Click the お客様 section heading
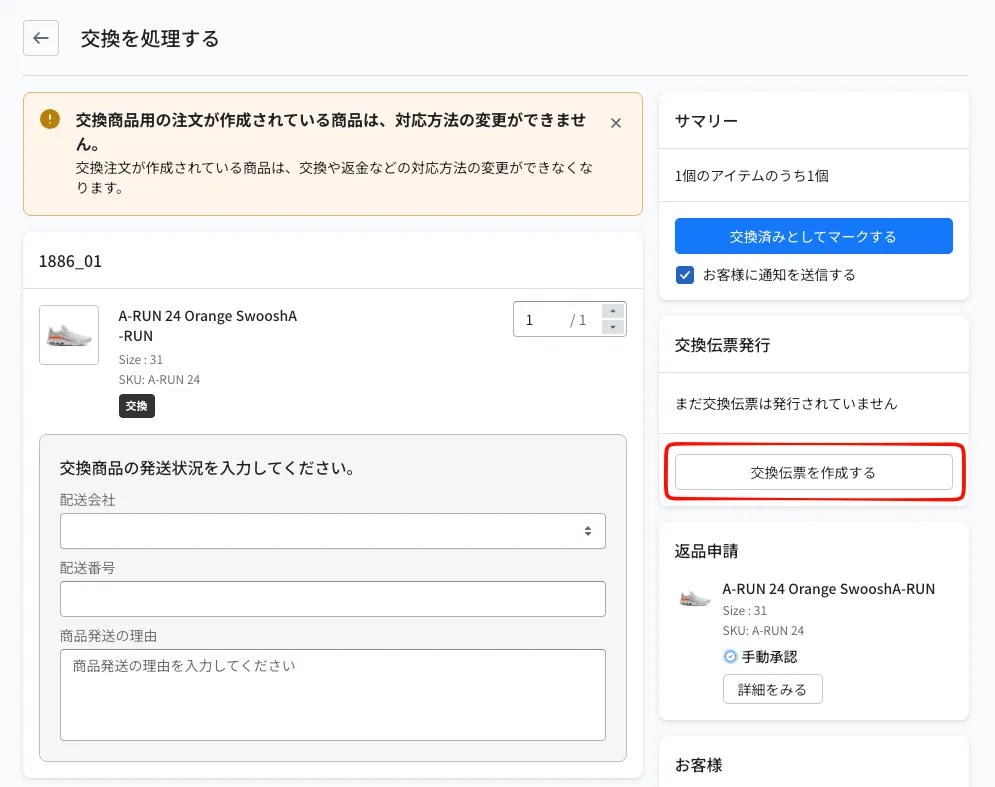 click(x=698, y=765)
